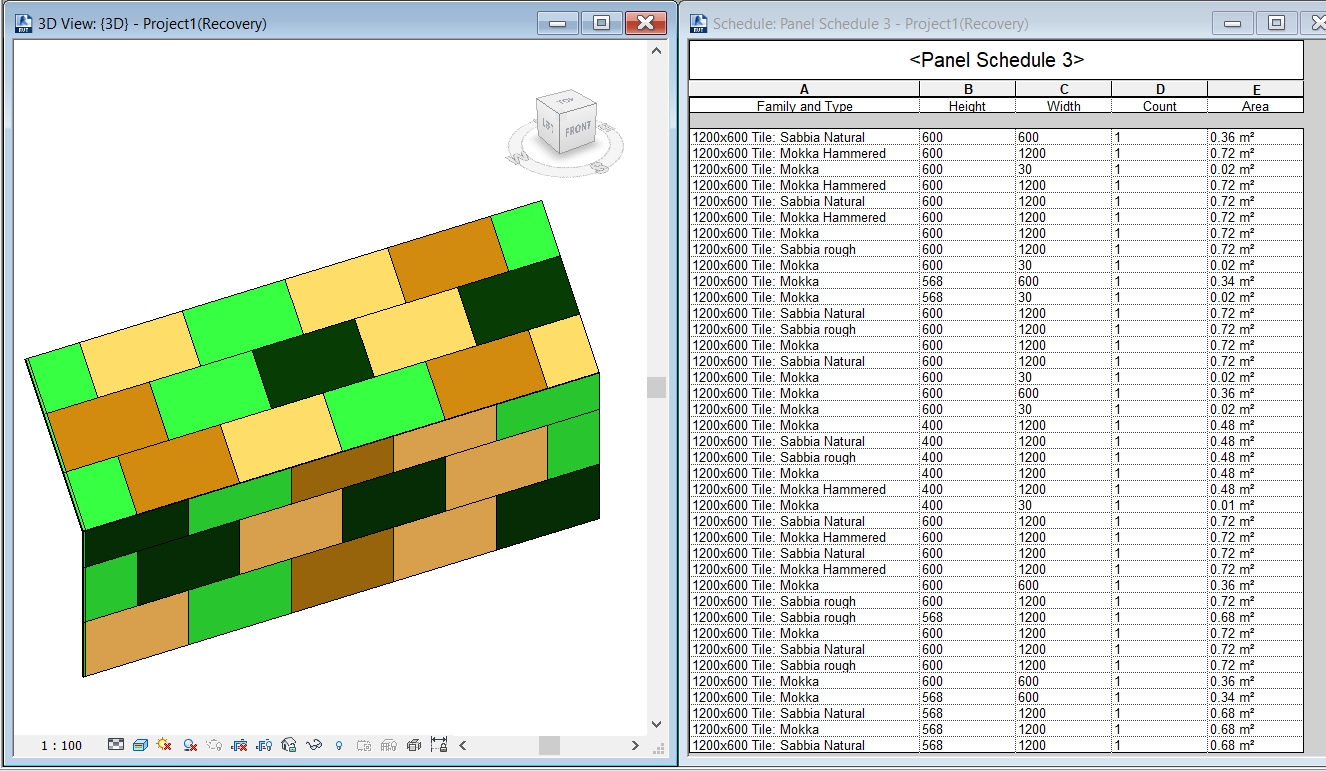Click the Height column header

[967, 105]
